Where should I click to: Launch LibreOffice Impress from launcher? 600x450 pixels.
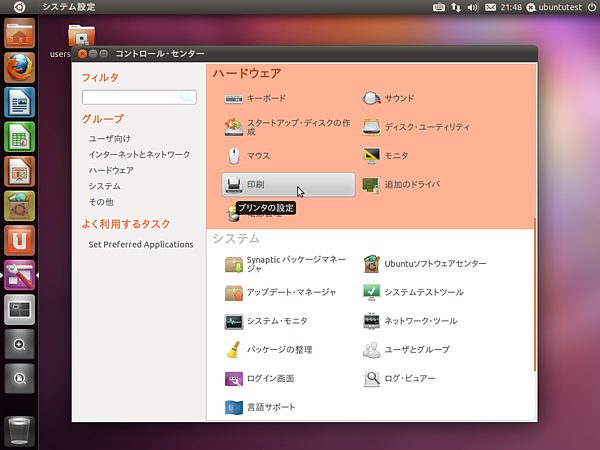19,171
